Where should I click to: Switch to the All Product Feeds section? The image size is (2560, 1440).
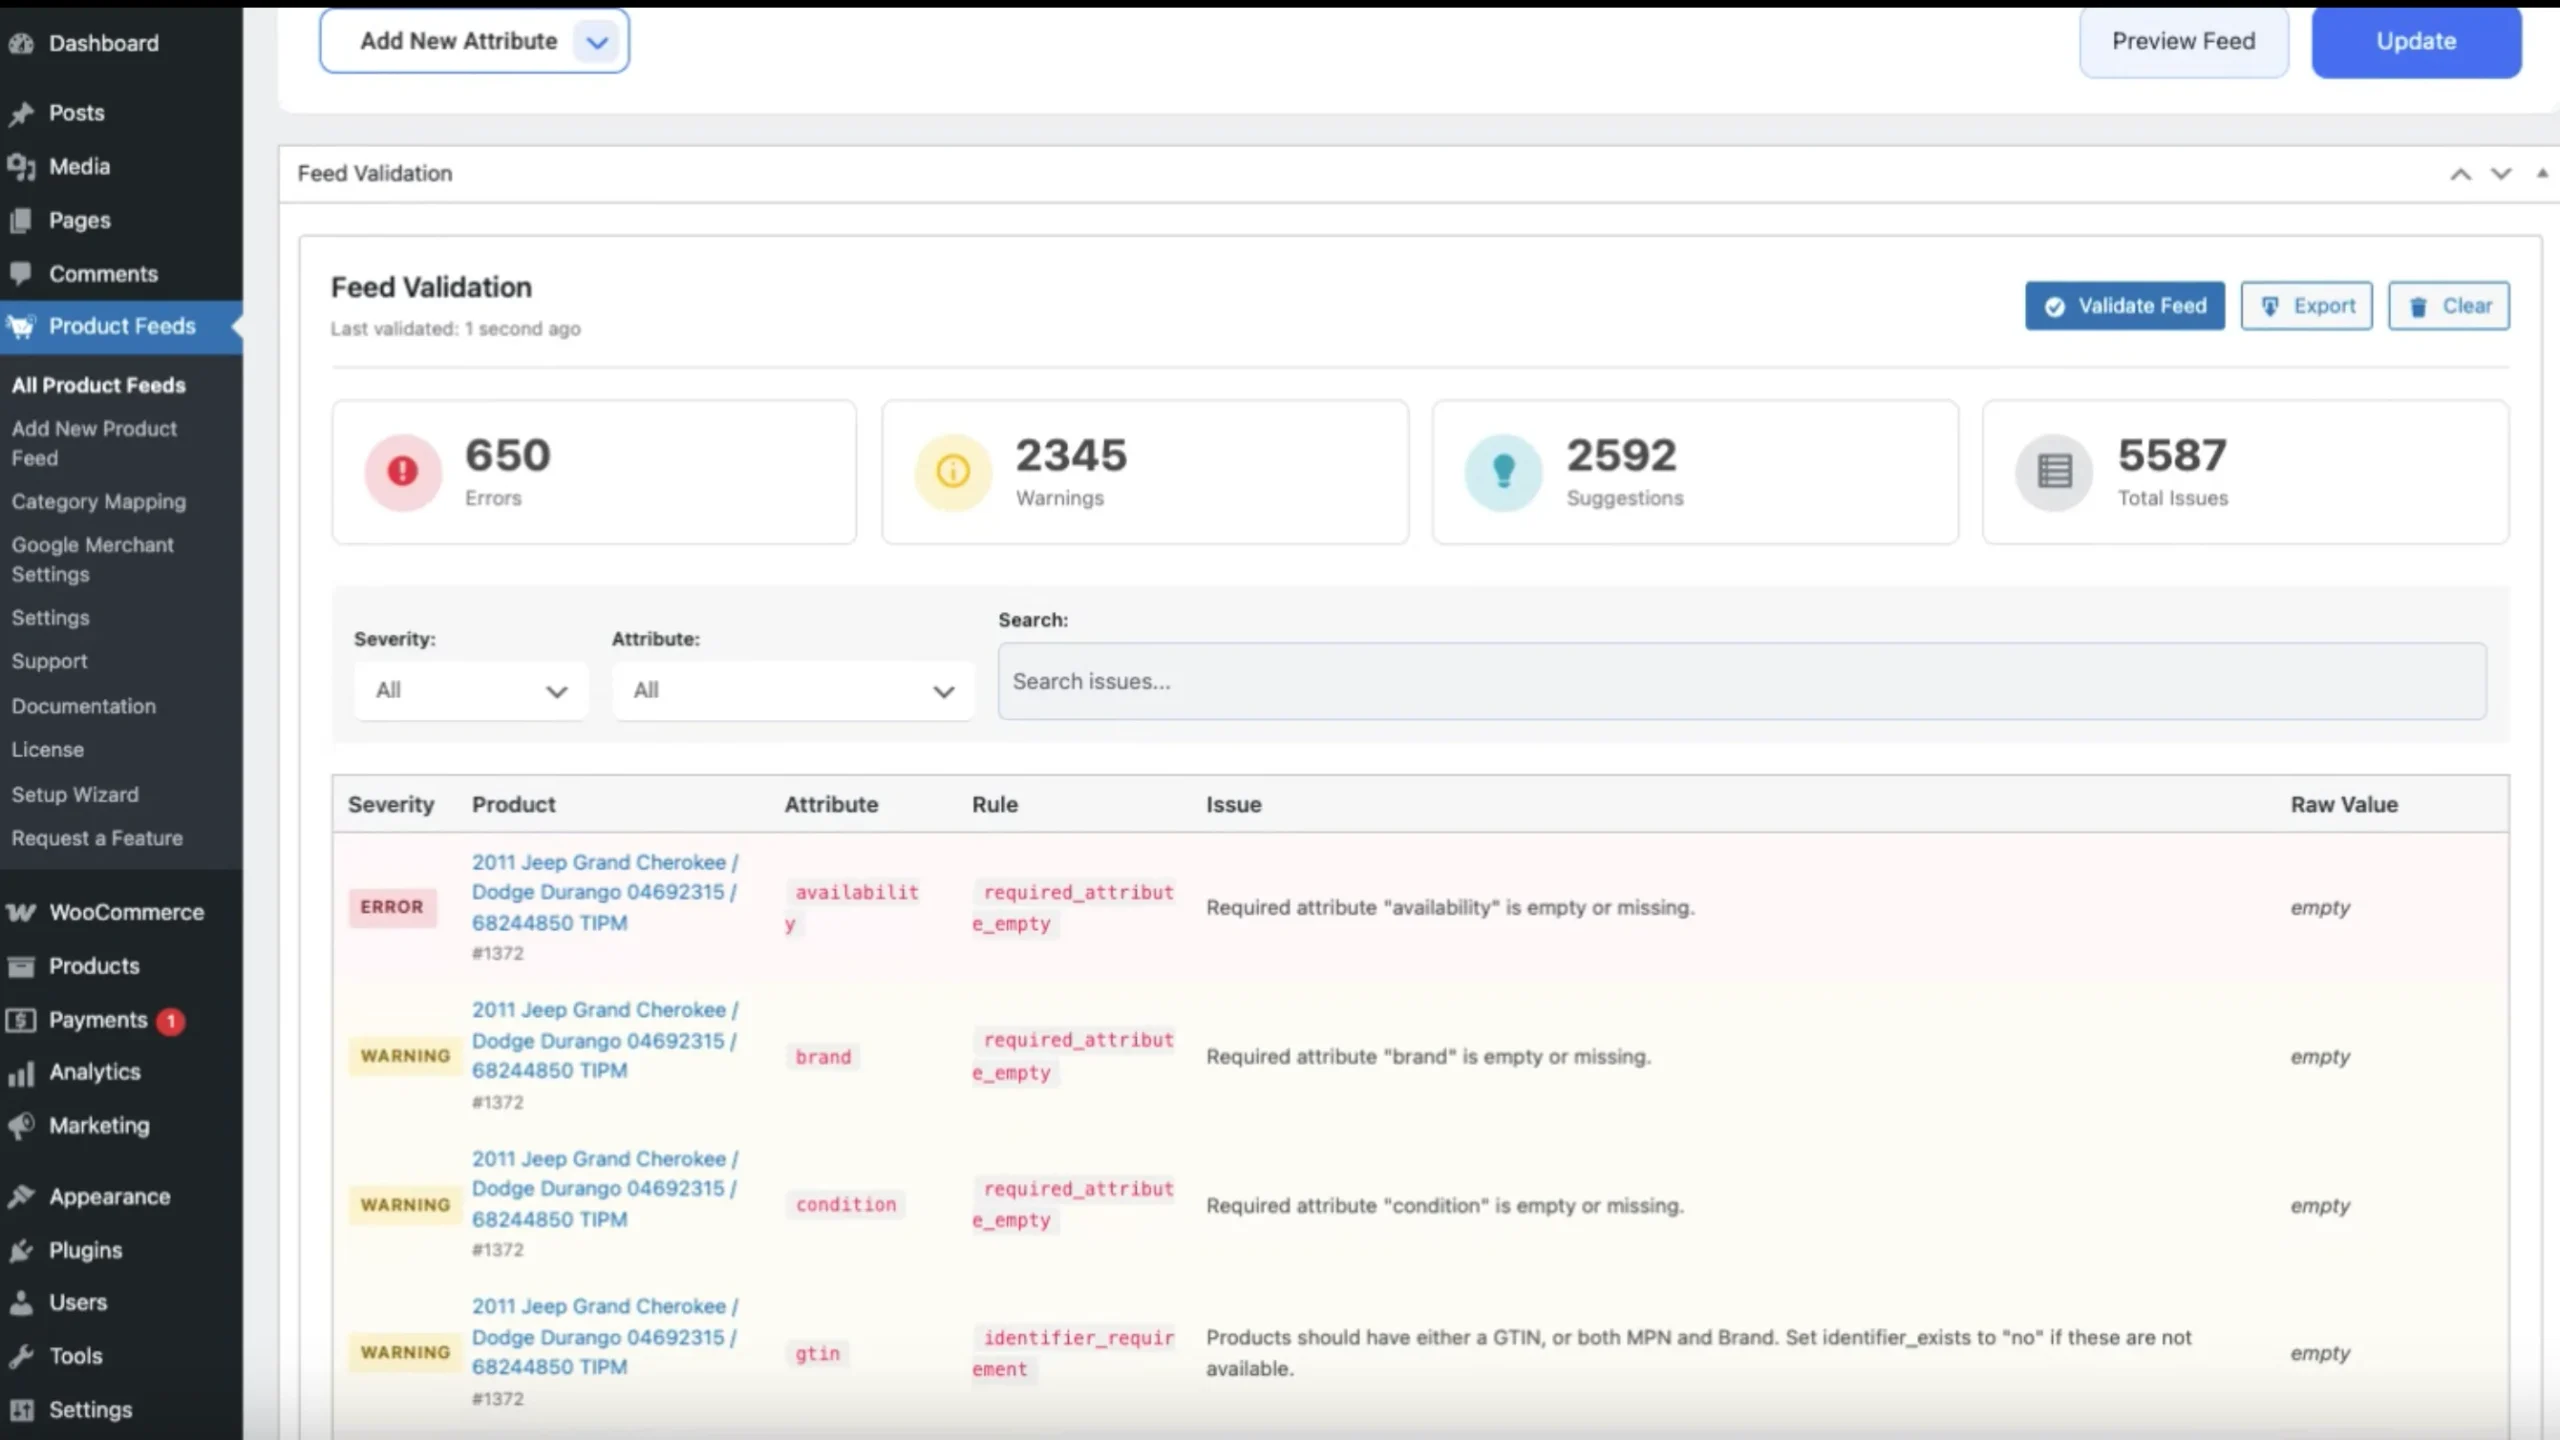[x=98, y=385]
